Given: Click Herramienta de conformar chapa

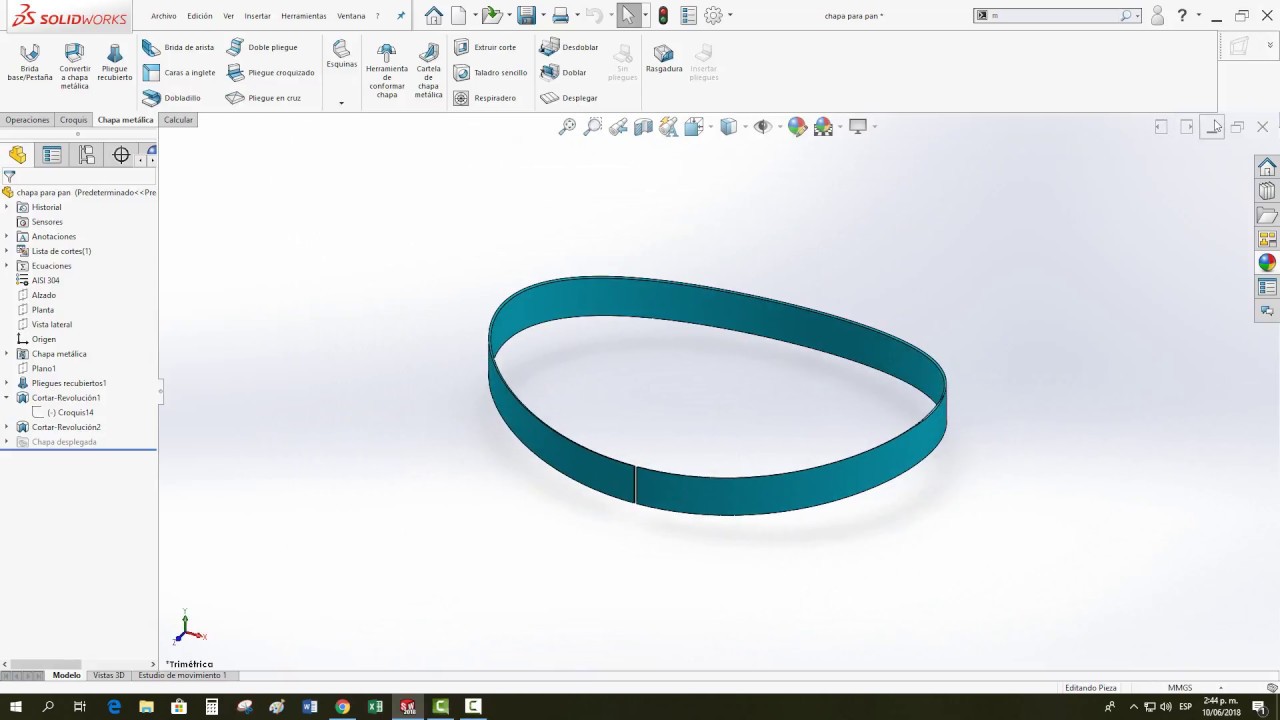Looking at the screenshot, I should point(387,70).
